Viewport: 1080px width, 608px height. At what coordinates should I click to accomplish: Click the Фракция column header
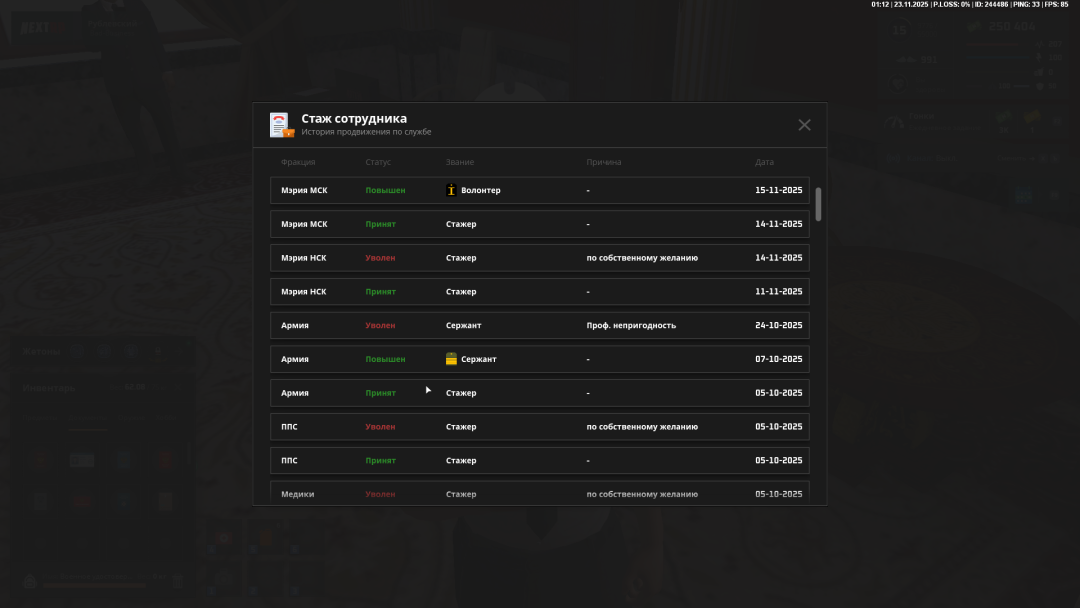pyautogui.click(x=298, y=162)
